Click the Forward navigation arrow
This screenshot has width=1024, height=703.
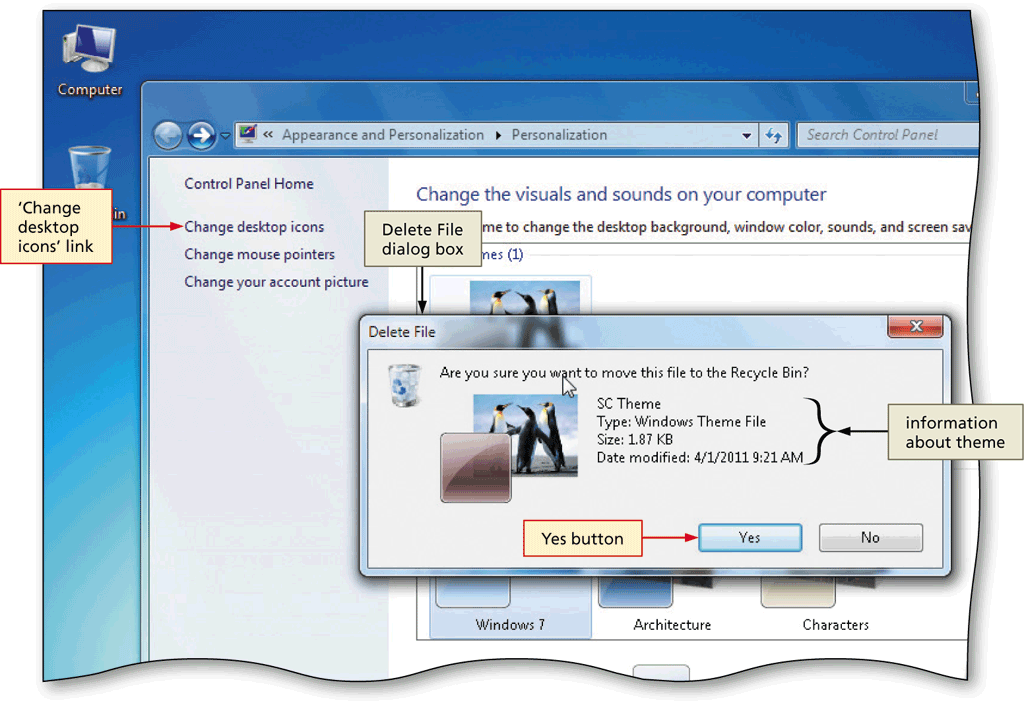201,135
